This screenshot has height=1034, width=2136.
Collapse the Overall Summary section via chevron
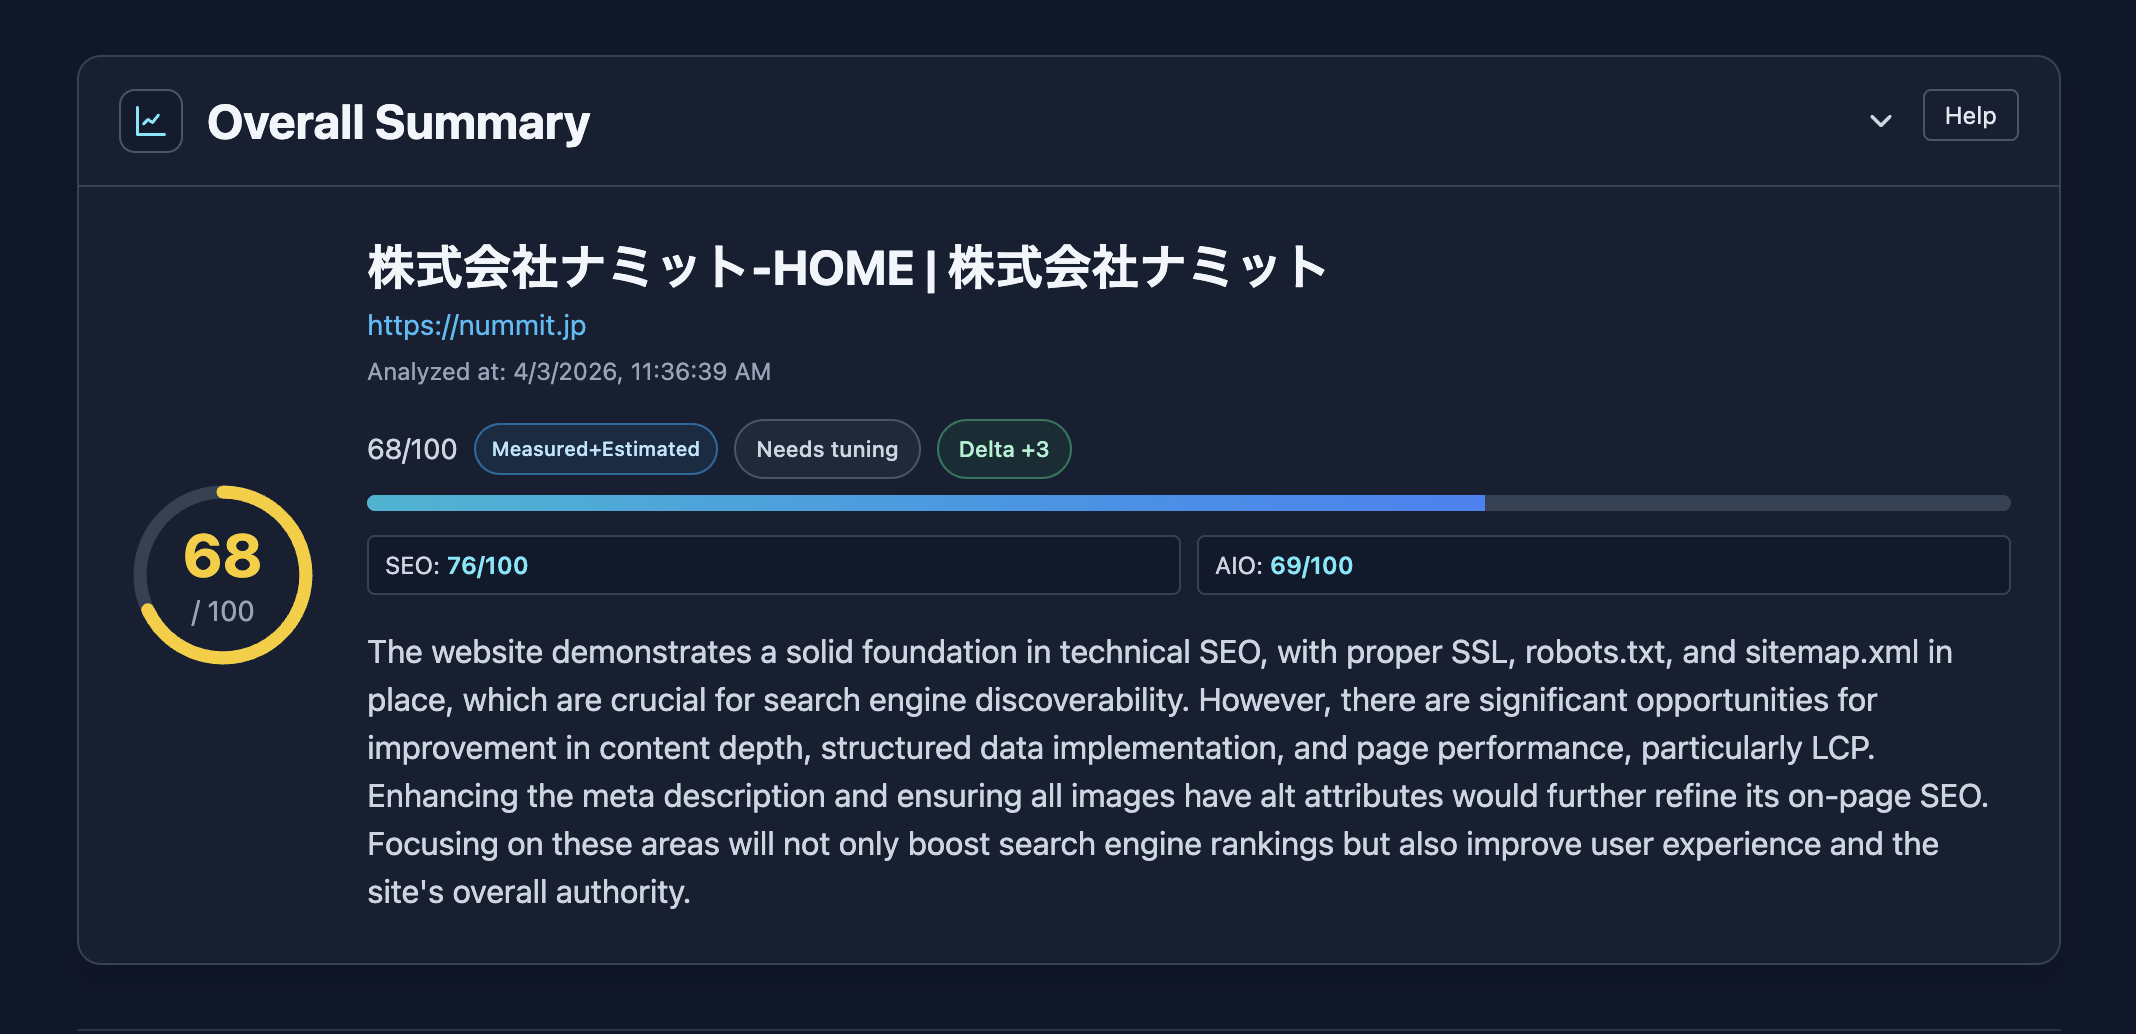click(1881, 120)
